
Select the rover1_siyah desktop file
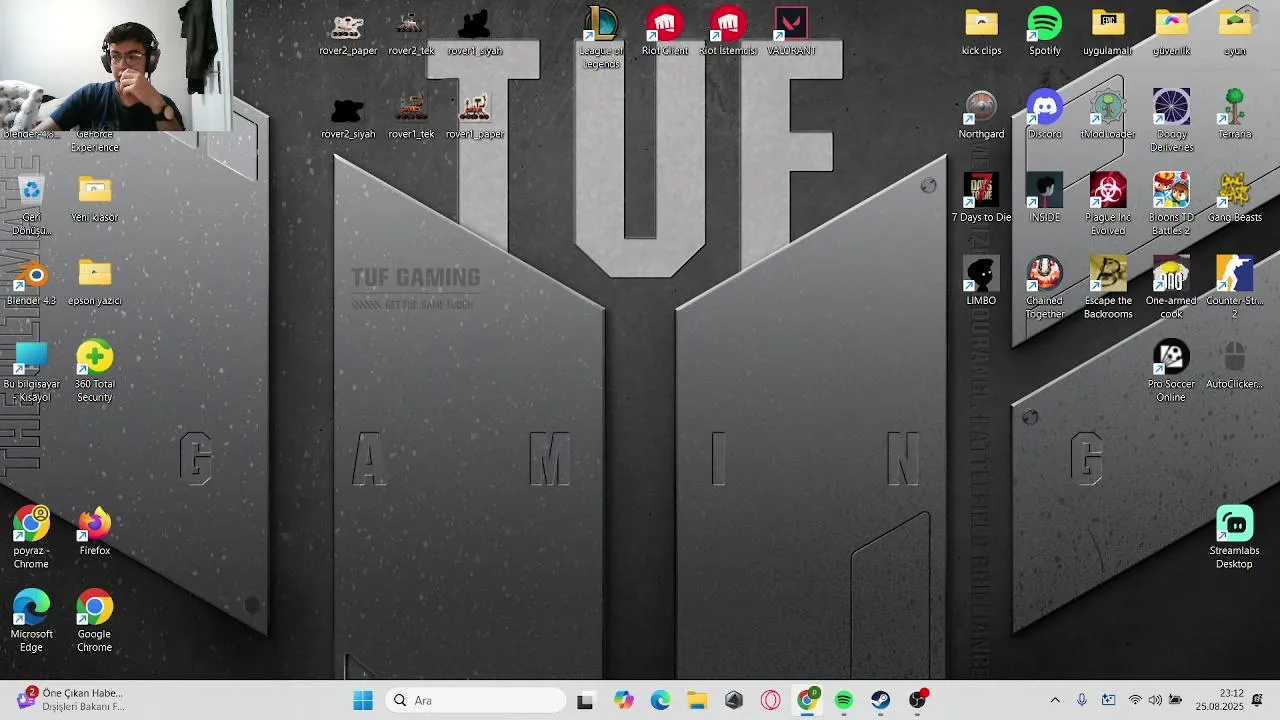click(475, 34)
